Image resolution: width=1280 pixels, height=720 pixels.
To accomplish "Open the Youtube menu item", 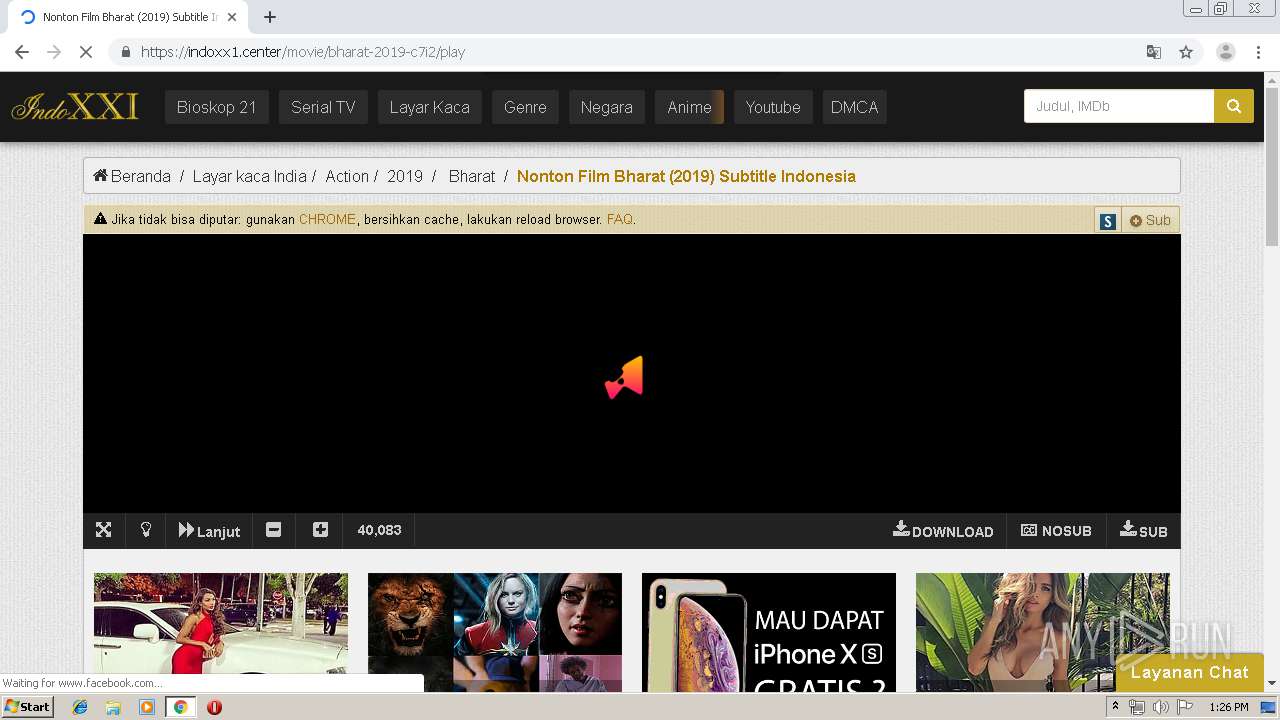I will pyautogui.click(x=773, y=107).
